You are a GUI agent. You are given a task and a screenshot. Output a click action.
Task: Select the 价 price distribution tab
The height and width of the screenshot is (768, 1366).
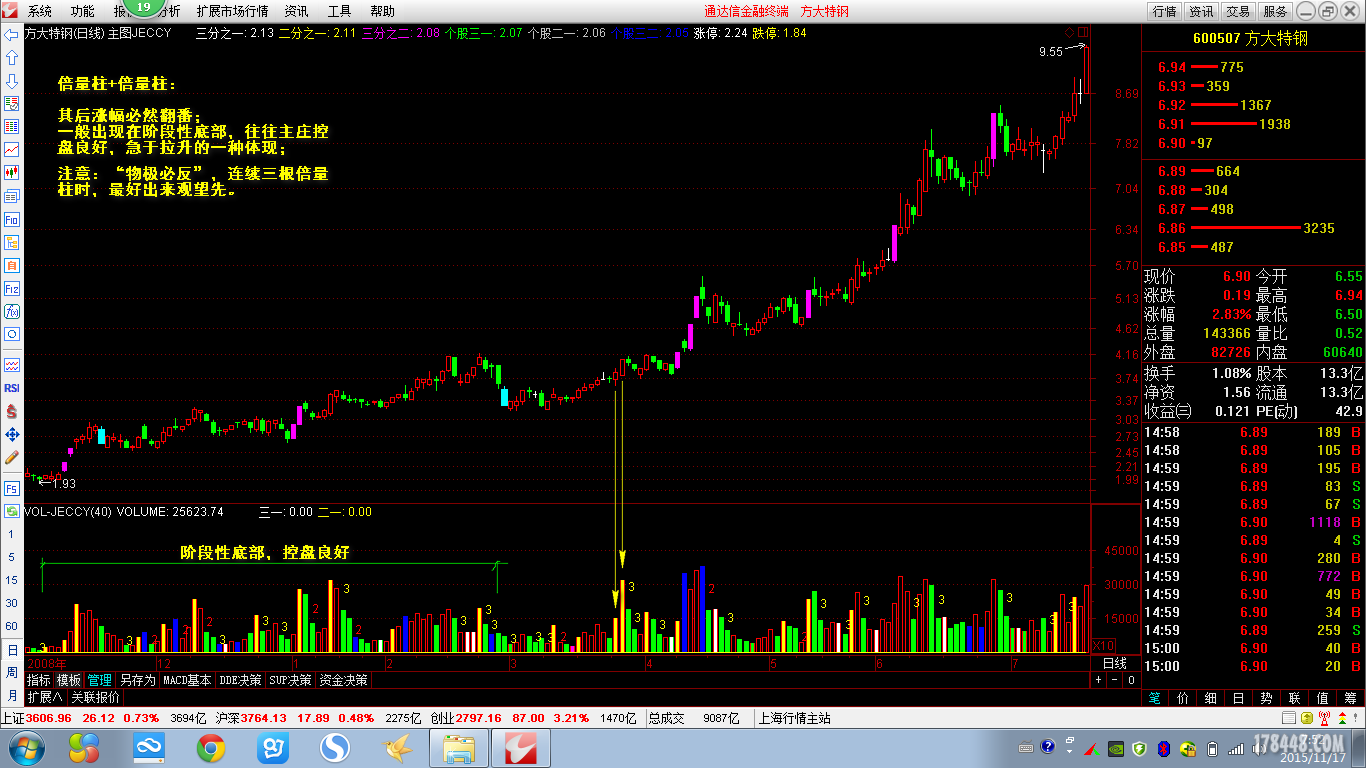(x=1183, y=697)
